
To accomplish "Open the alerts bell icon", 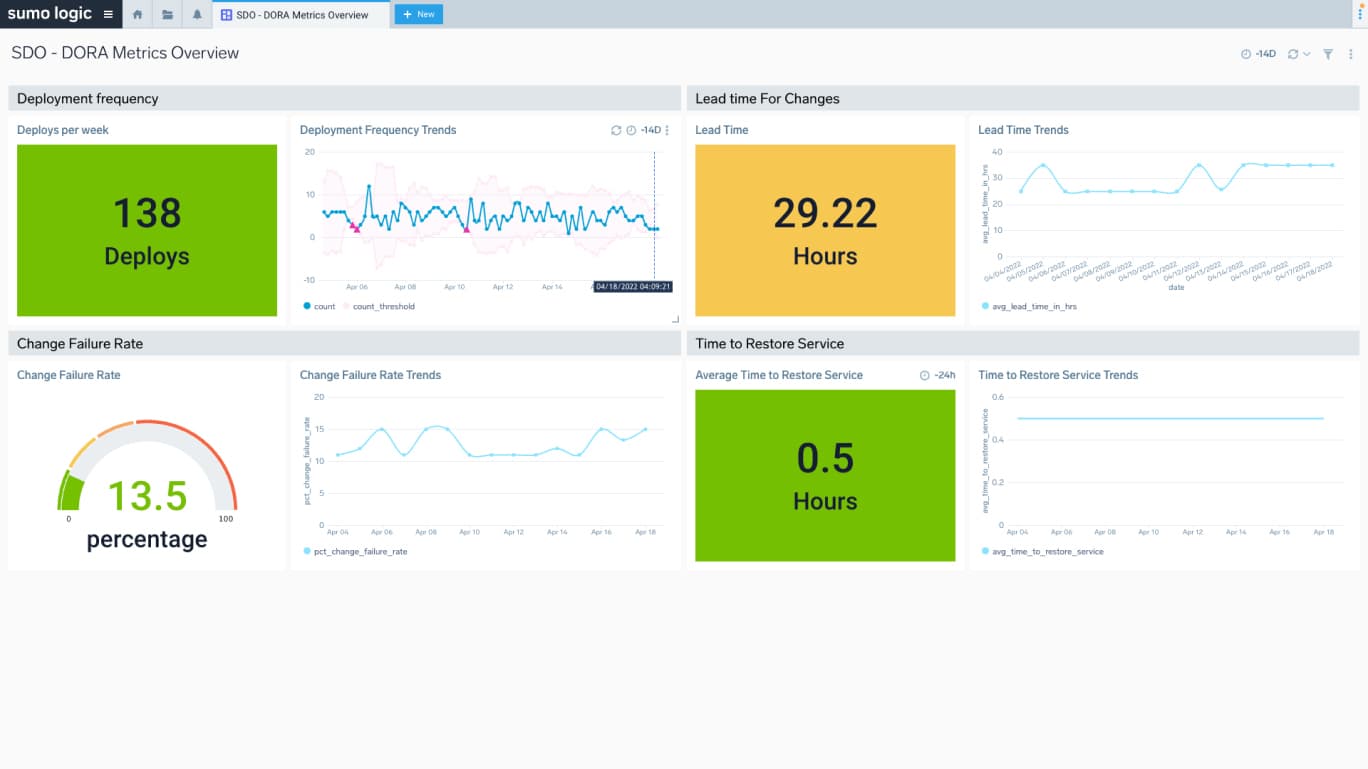I will click(x=197, y=14).
